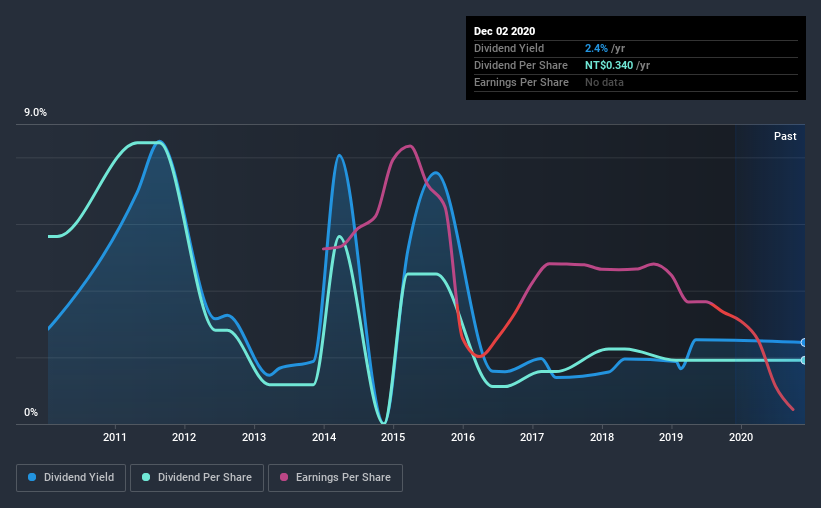Click the NT$0.340 Dividend Per Share value
The width and height of the screenshot is (821, 508).
[x=609, y=65]
